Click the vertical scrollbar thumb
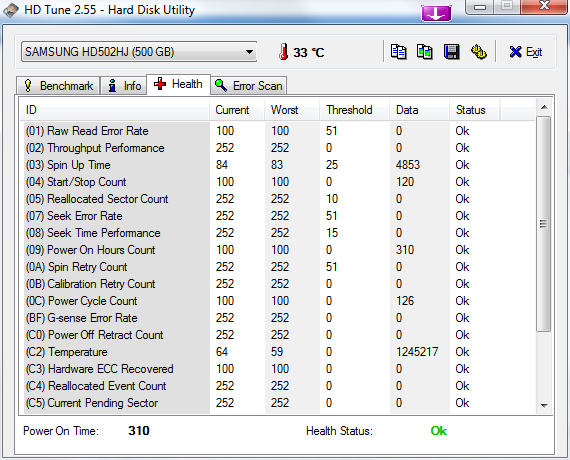Image resolution: width=570 pixels, height=460 pixels. click(x=544, y=224)
